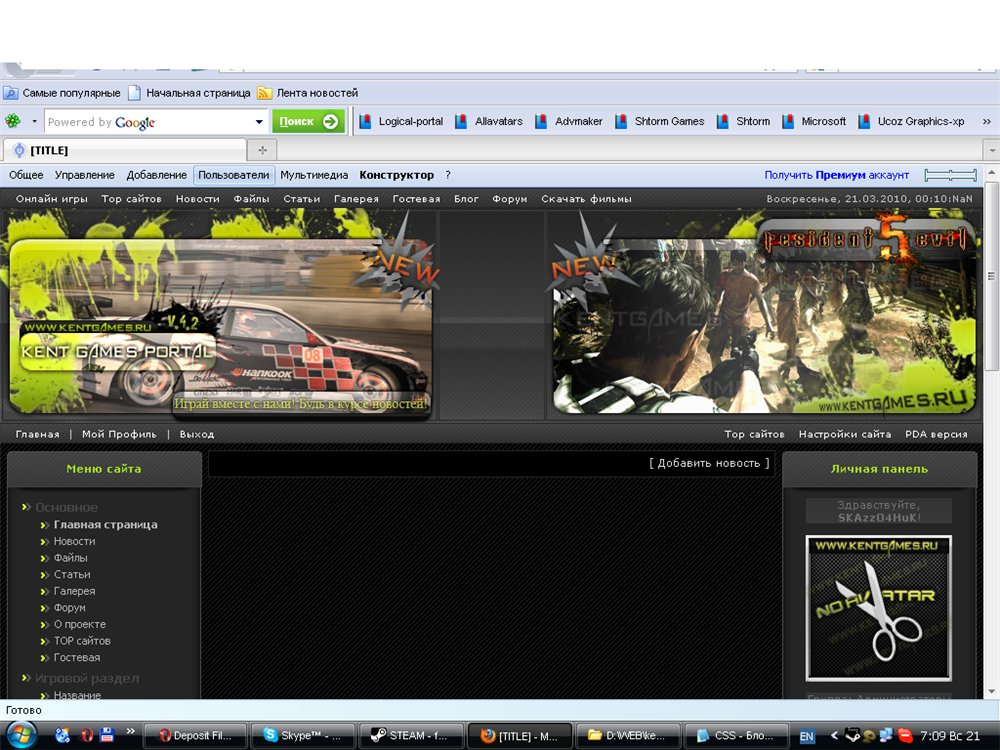Image resolution: width=1000 pixels, height=750 pixels.
Task: Open the Microsoft bookmark
Action: pos(814,121)
